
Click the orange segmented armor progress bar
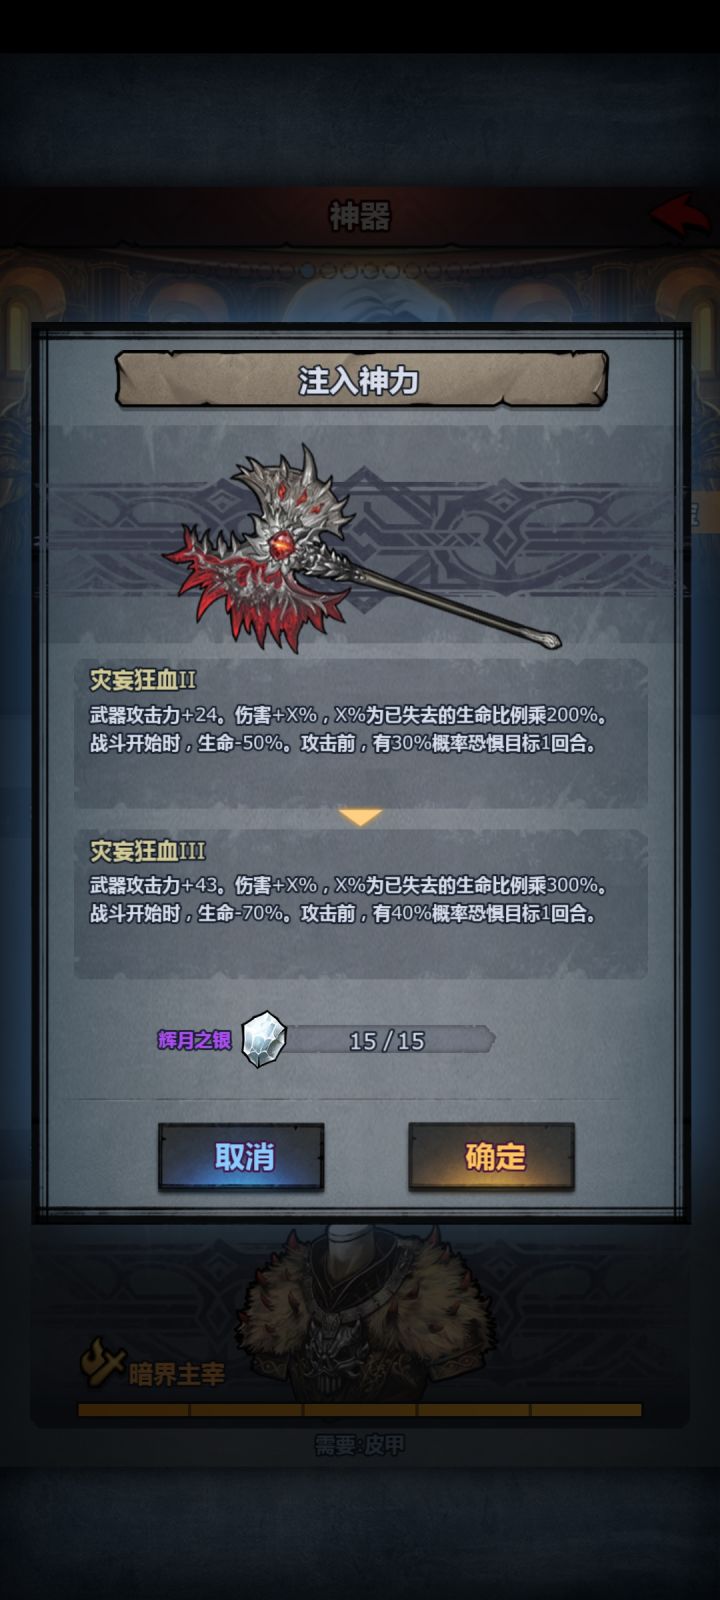[360, 1410]
